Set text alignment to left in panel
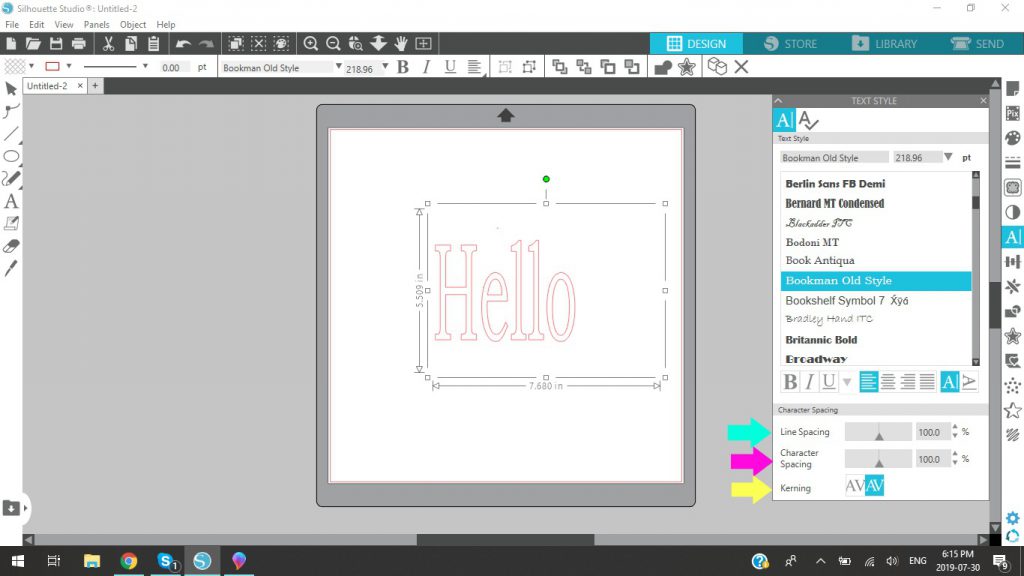This screenshot has width=1024, height=576. (869, 381)
